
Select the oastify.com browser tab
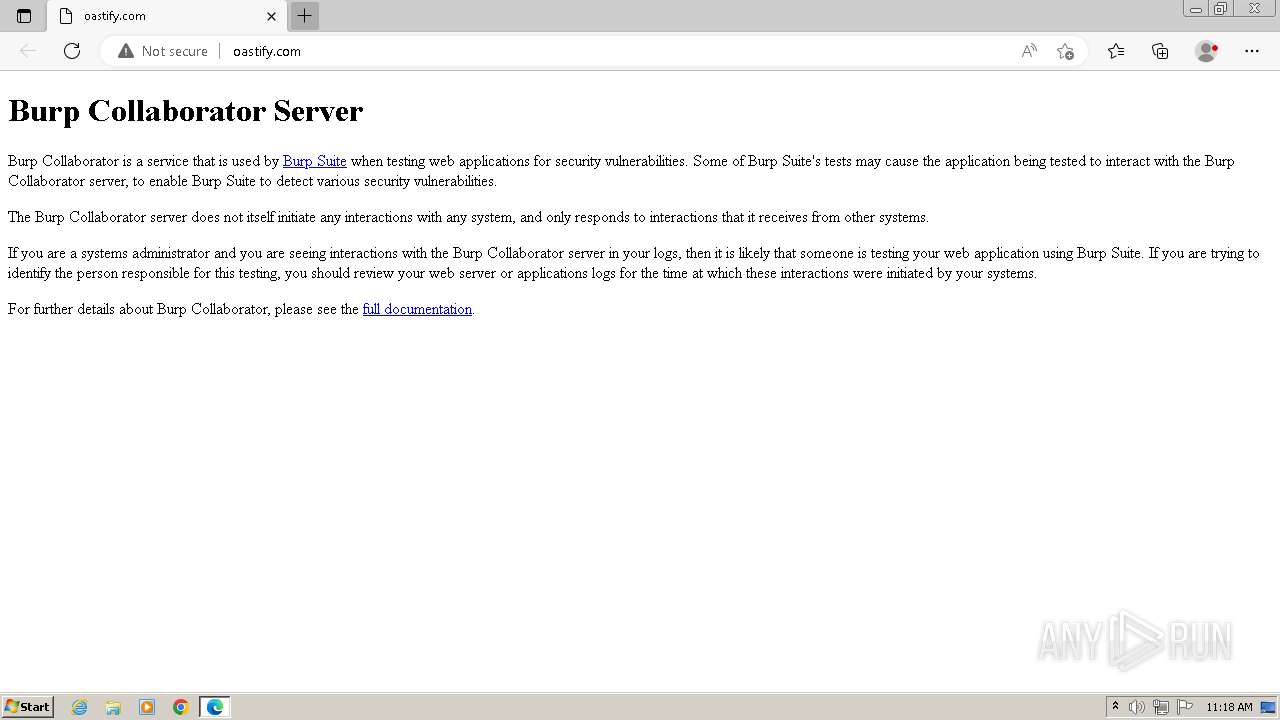tap(167, 16)
